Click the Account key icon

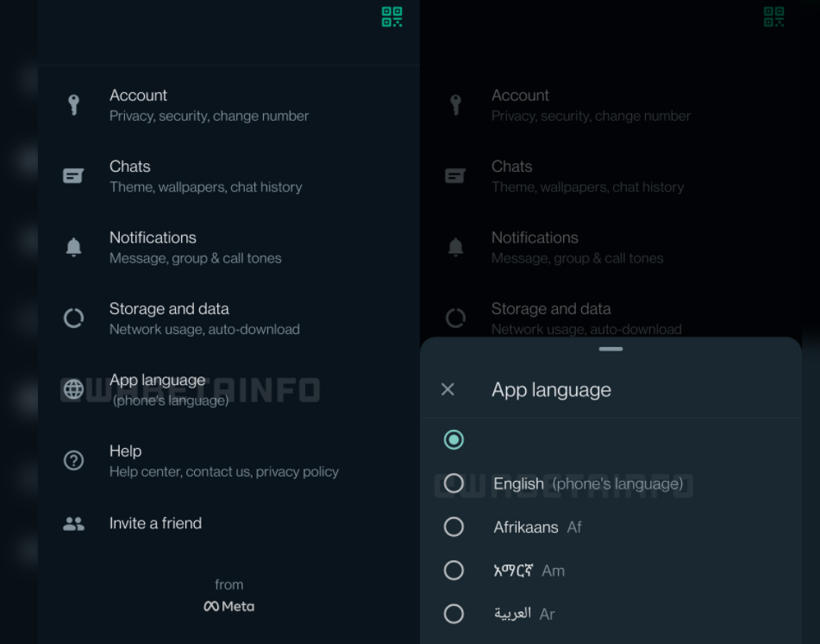(x=73, y=105)
